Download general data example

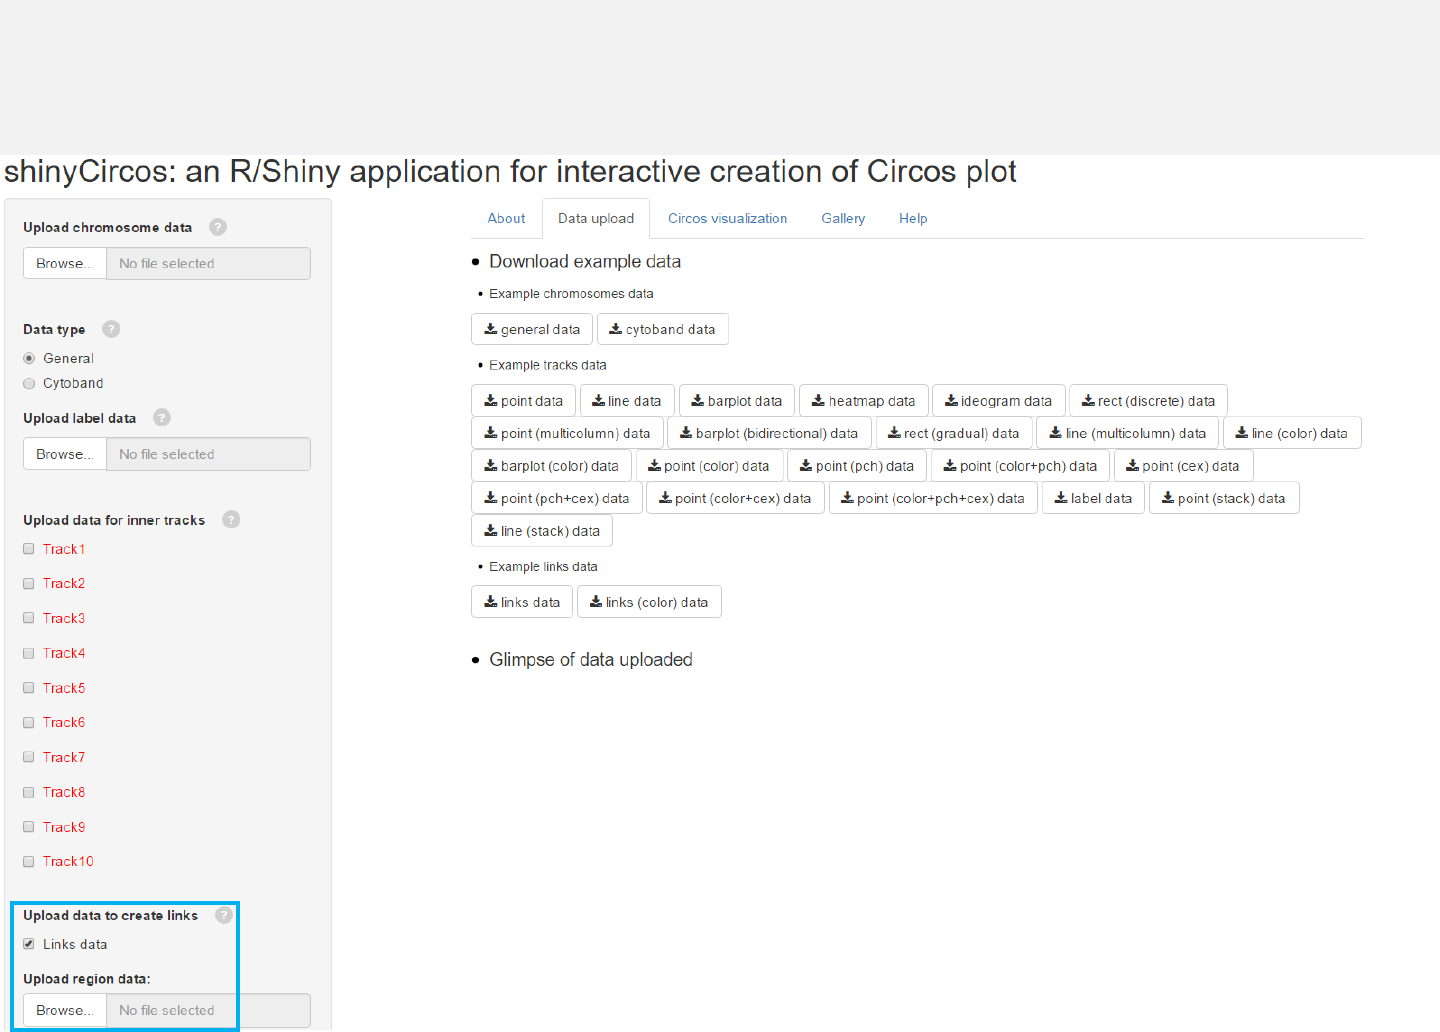coord(532,329)
